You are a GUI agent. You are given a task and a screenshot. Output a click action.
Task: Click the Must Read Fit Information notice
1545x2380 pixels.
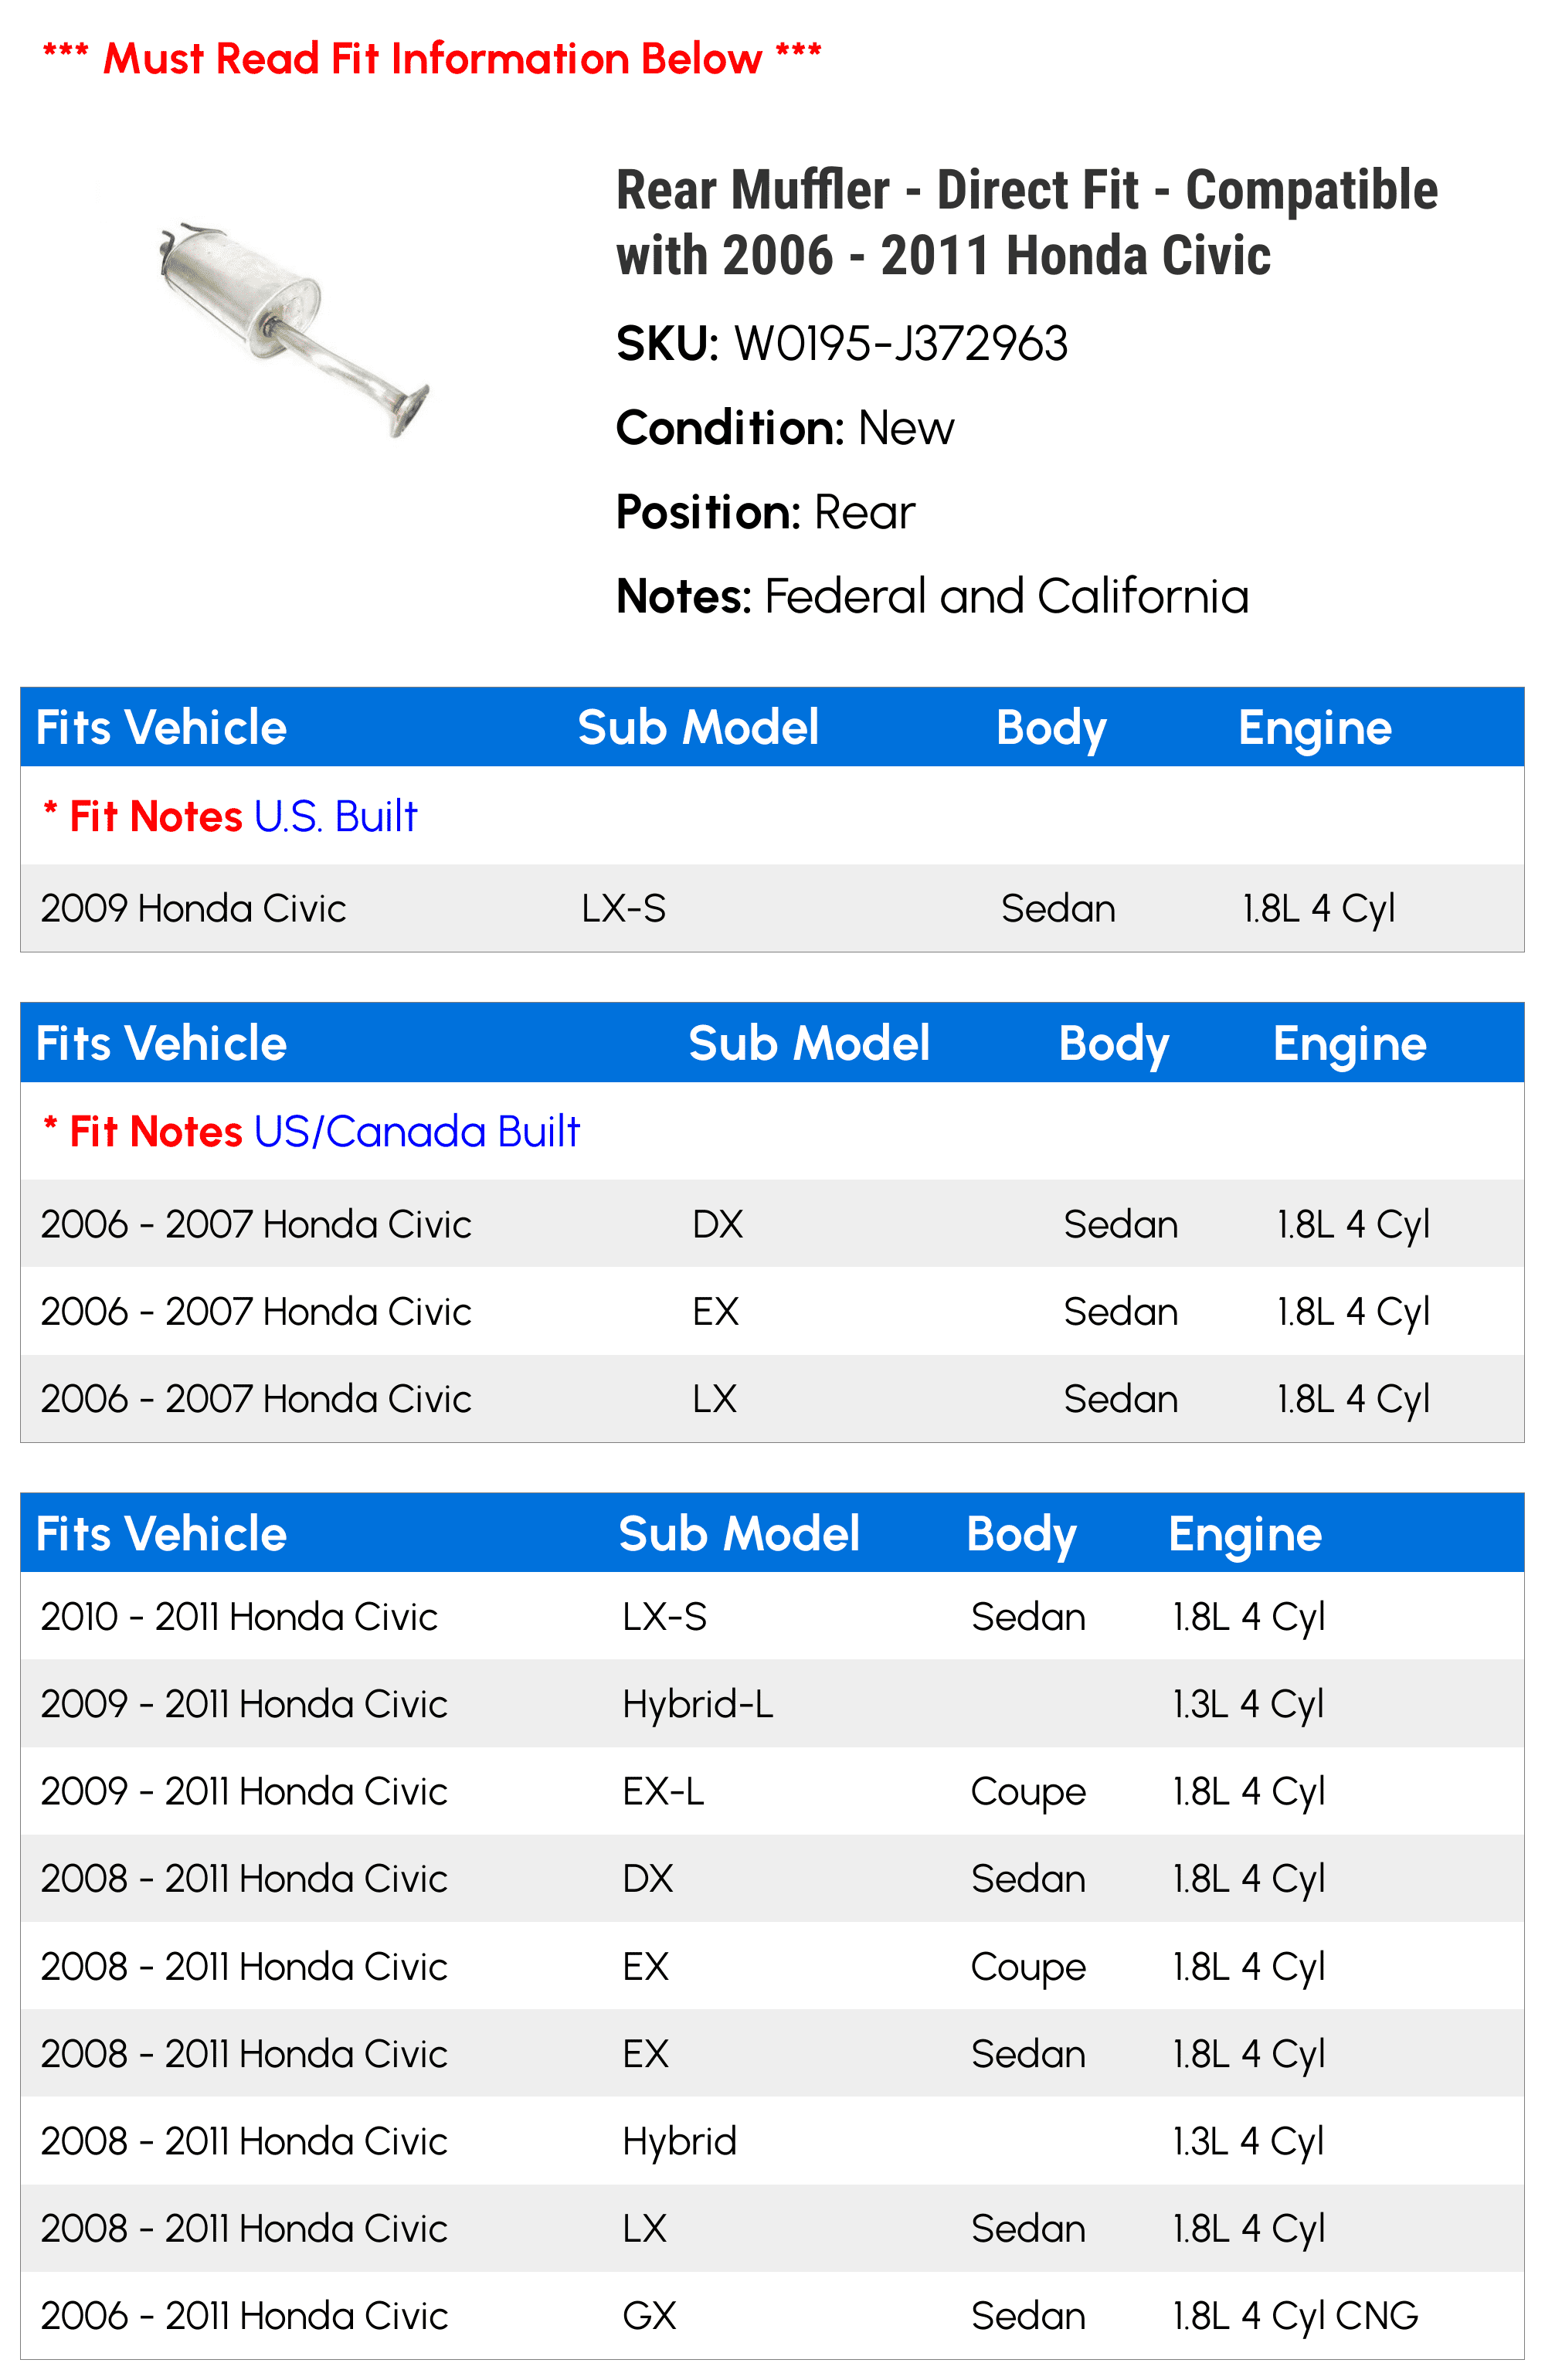click(x=432, y=58)
